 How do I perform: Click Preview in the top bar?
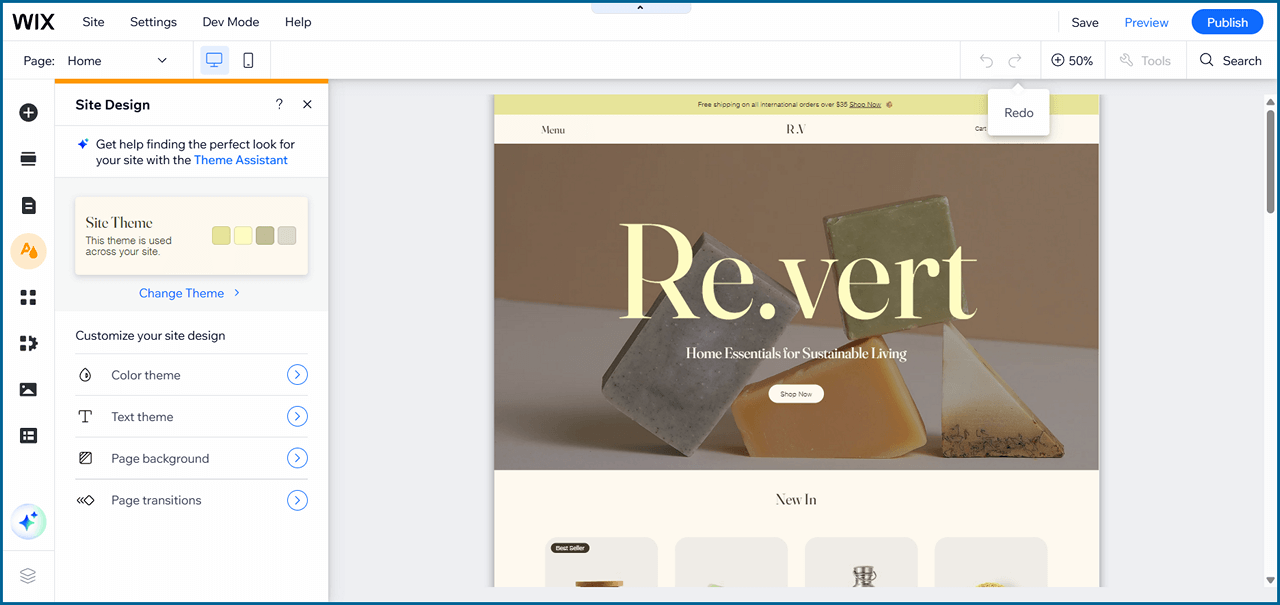(1146, 22)
